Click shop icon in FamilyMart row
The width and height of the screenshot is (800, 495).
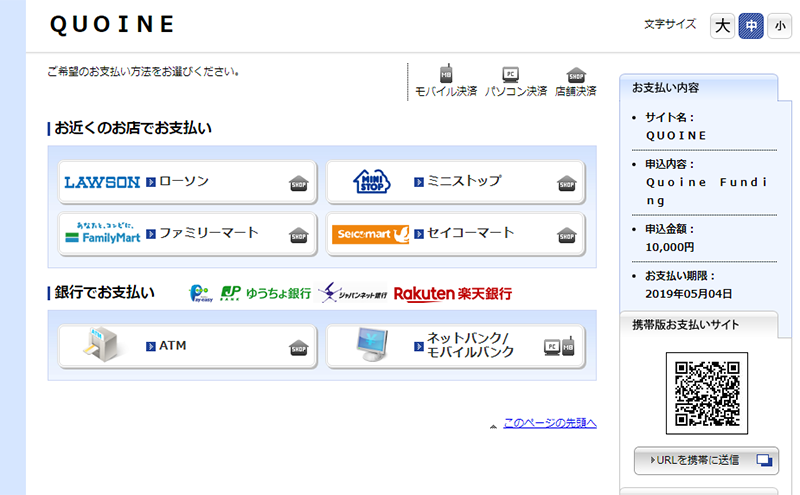[298, 235]
